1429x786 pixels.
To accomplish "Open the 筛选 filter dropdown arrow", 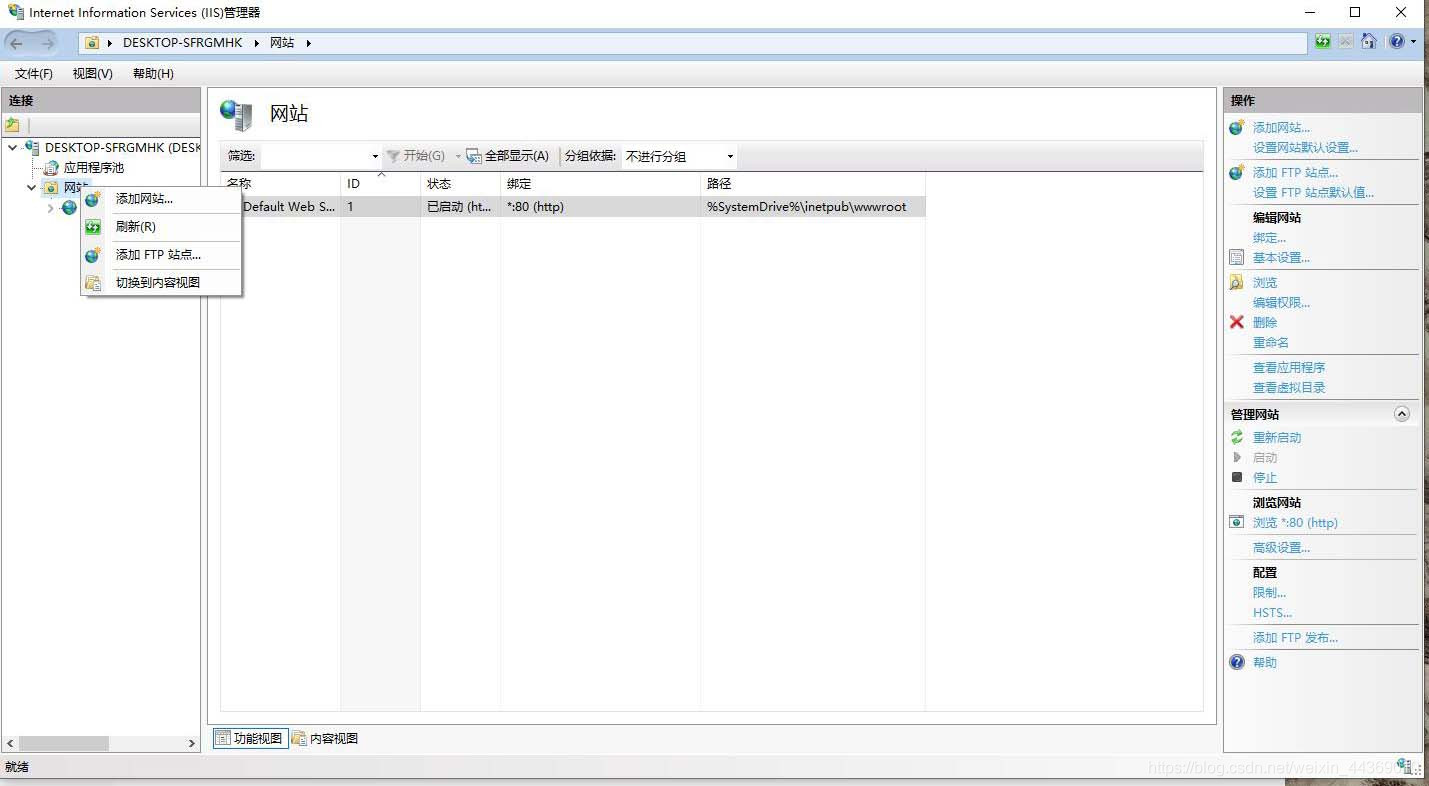I will (375, 157).
